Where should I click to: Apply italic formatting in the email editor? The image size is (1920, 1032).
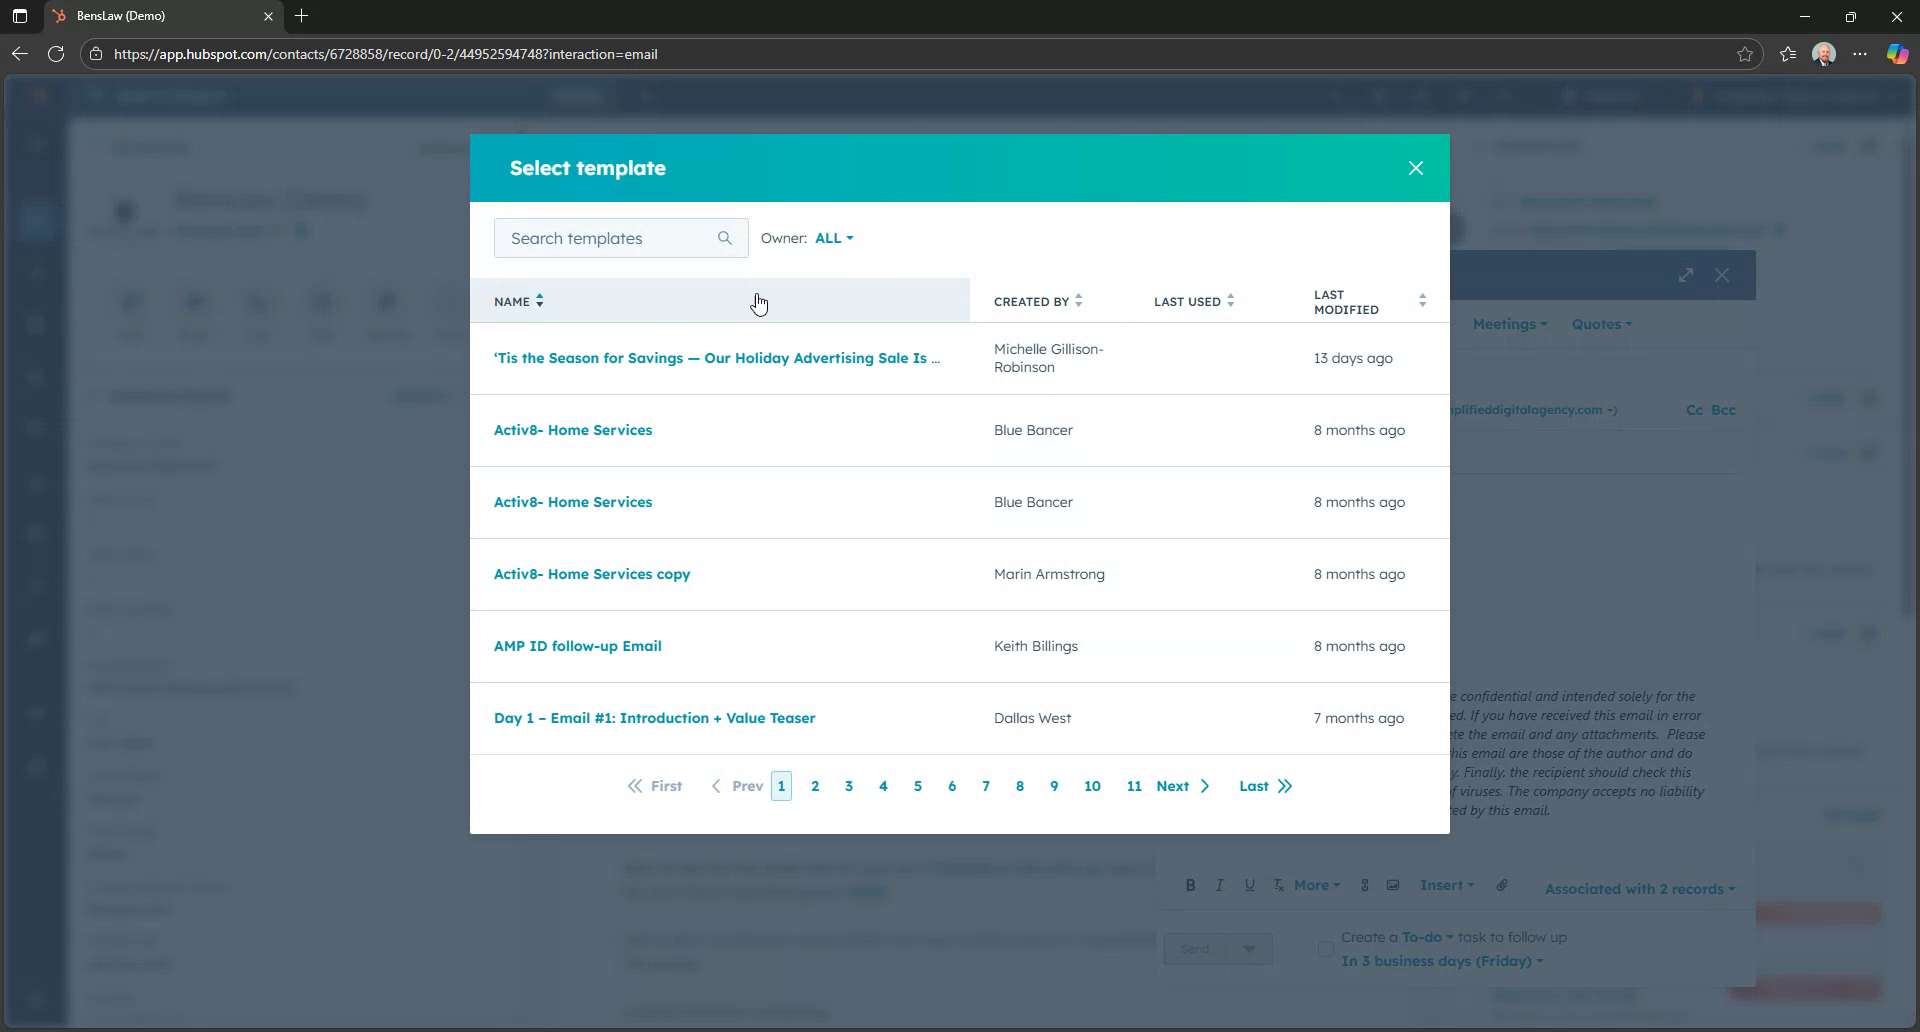(1220, 885)
